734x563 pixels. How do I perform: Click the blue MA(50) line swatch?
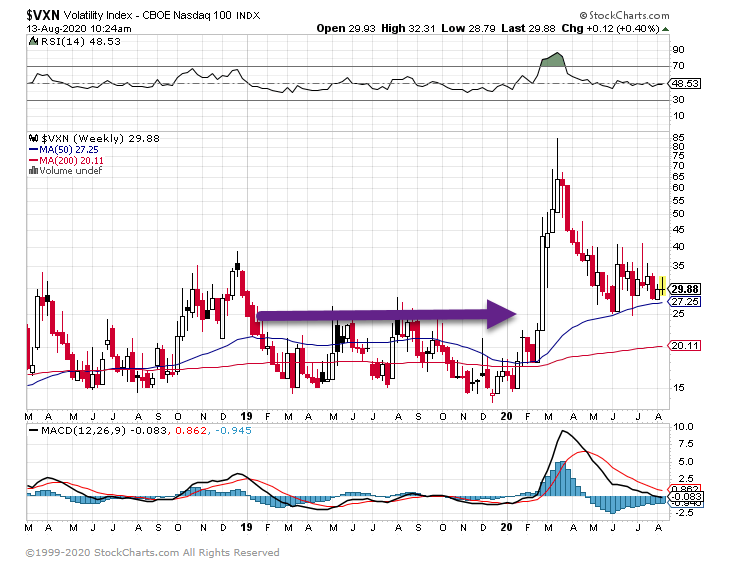pyautogui.click(x=33, y=150)
